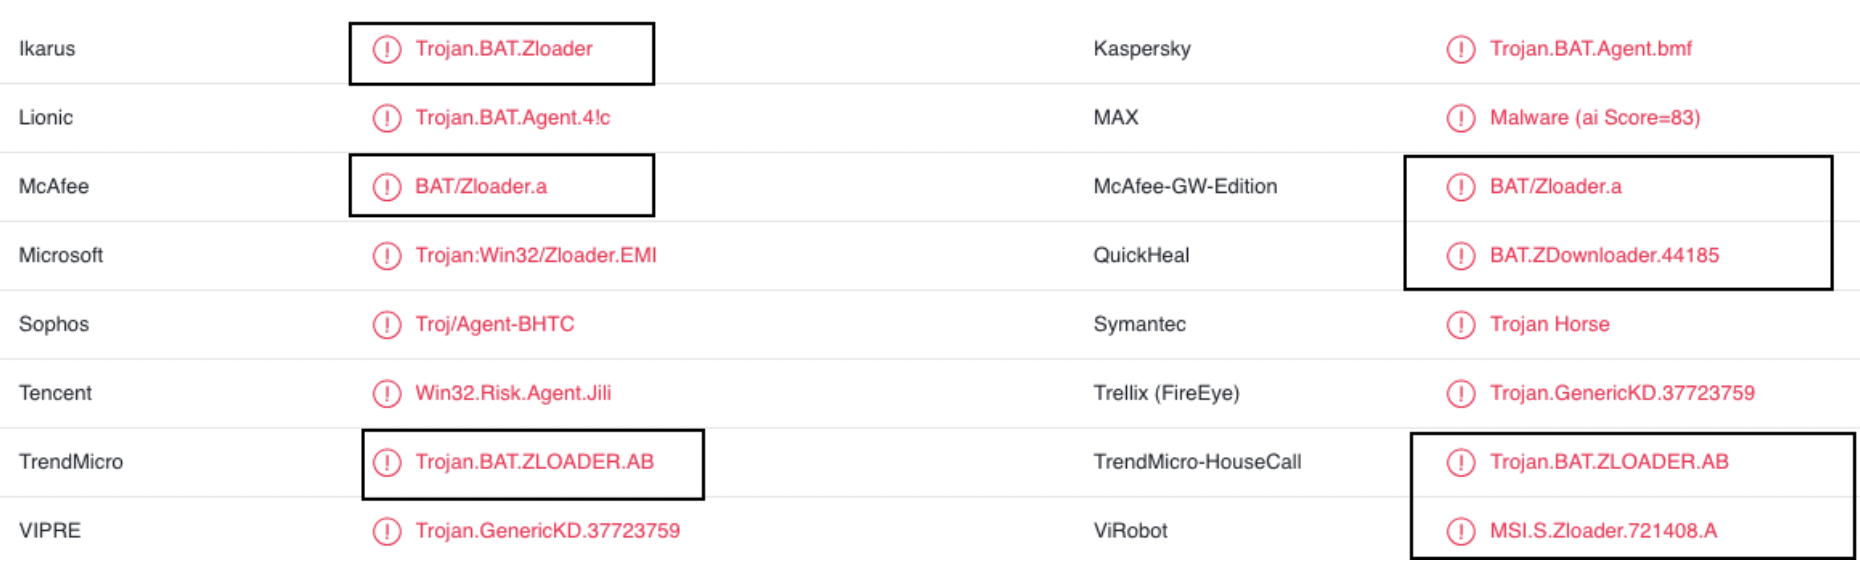Click the warning icon beside BAT.ZDownloader.44185
The width and height of the screenshot is (1860, 564).
point(1461,256)
